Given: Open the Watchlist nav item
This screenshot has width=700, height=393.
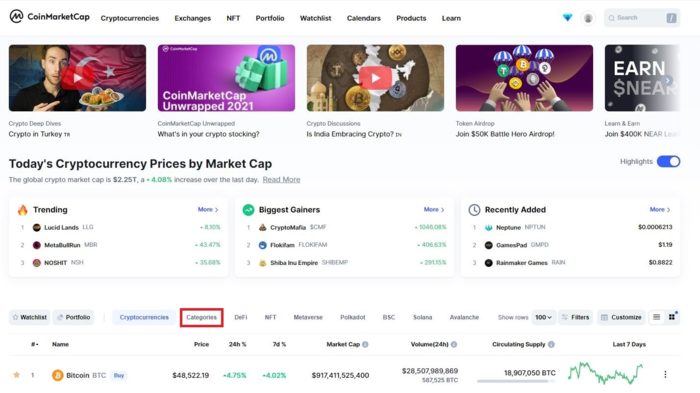Looking at the screenshot, I should [315, 18].
